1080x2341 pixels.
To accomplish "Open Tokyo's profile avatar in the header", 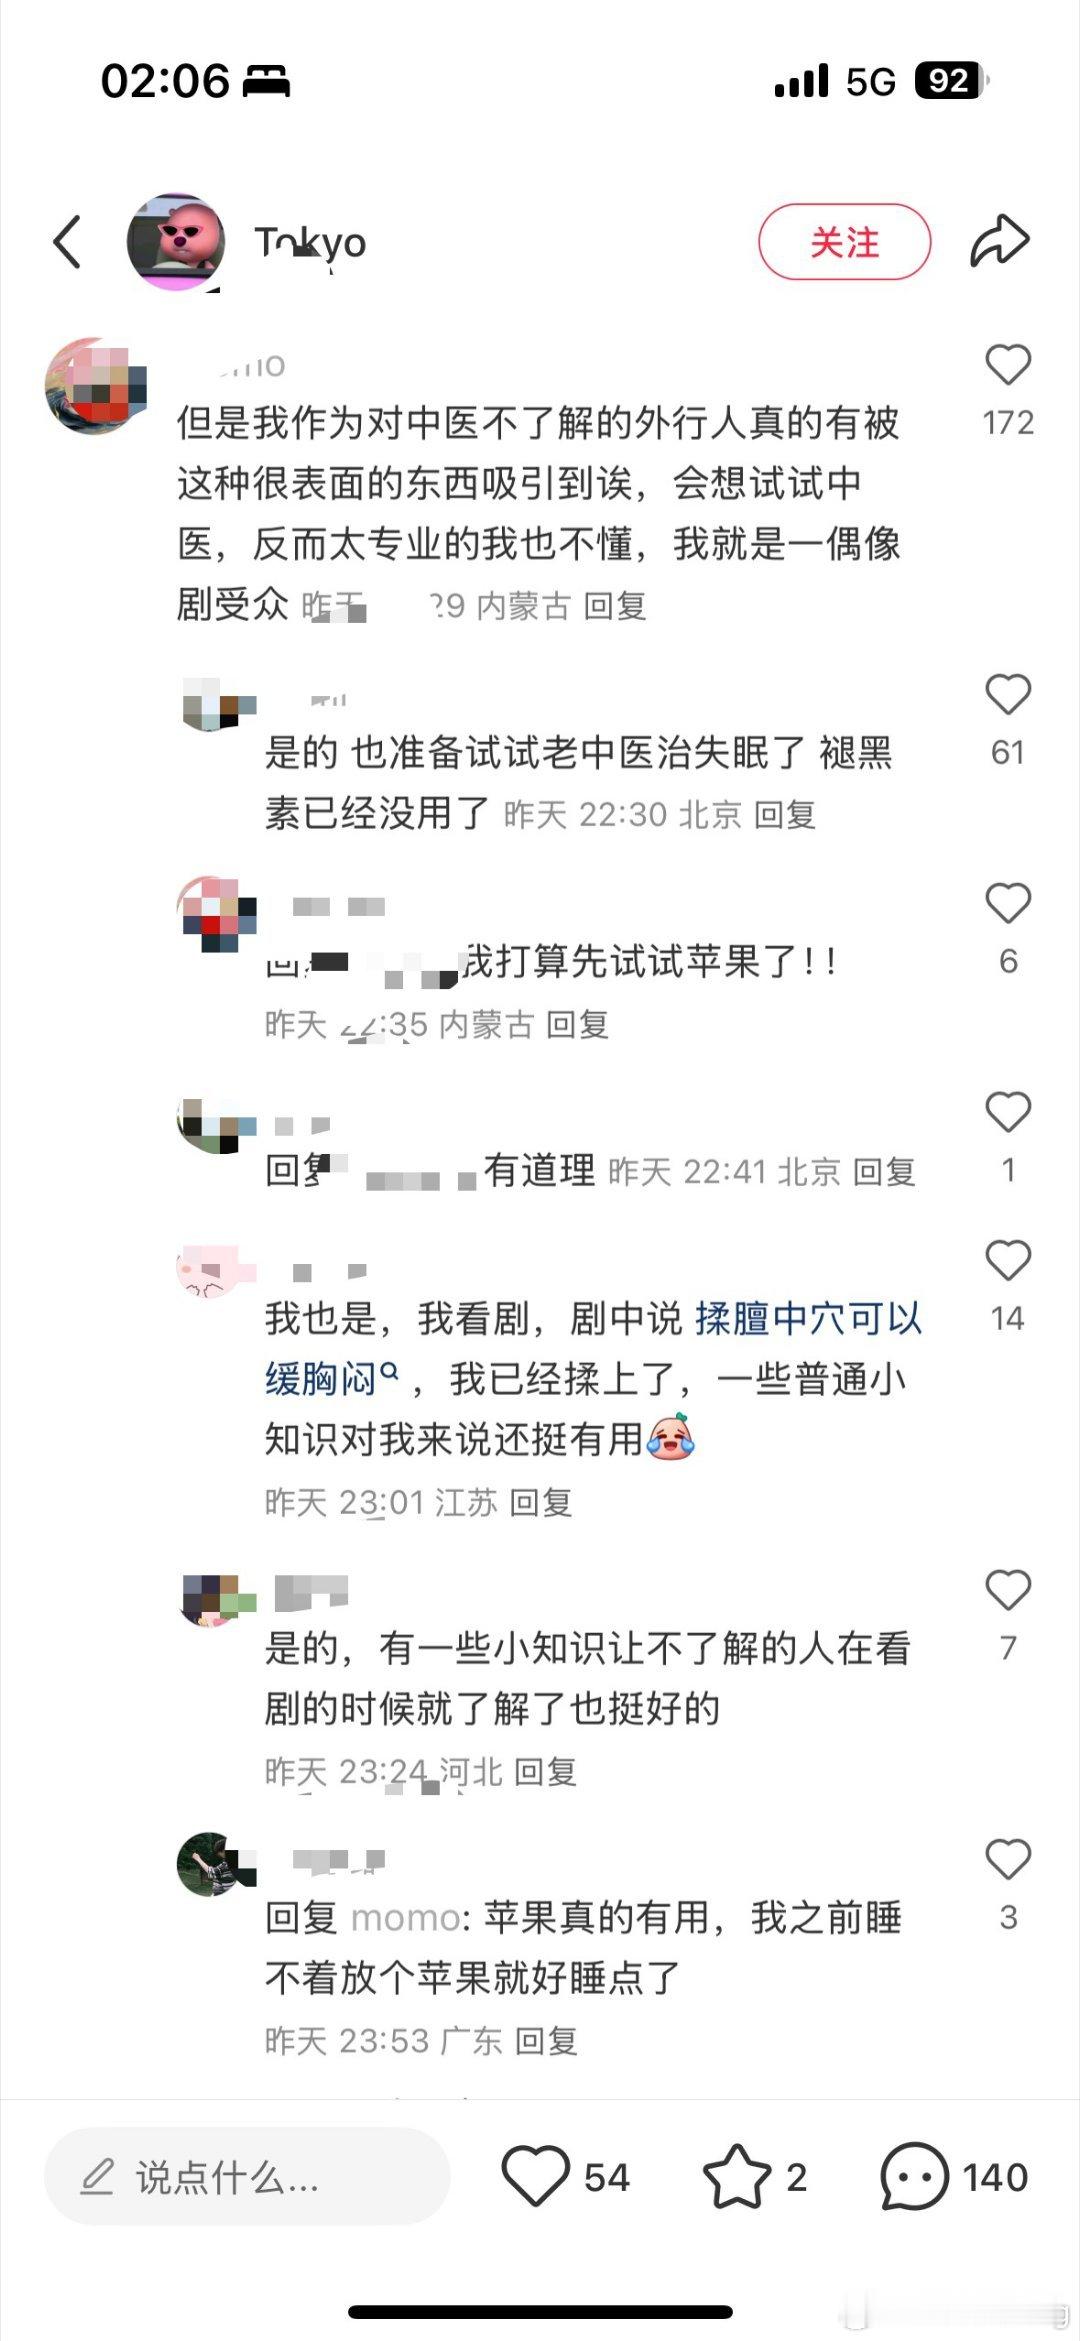I will 176,242.
